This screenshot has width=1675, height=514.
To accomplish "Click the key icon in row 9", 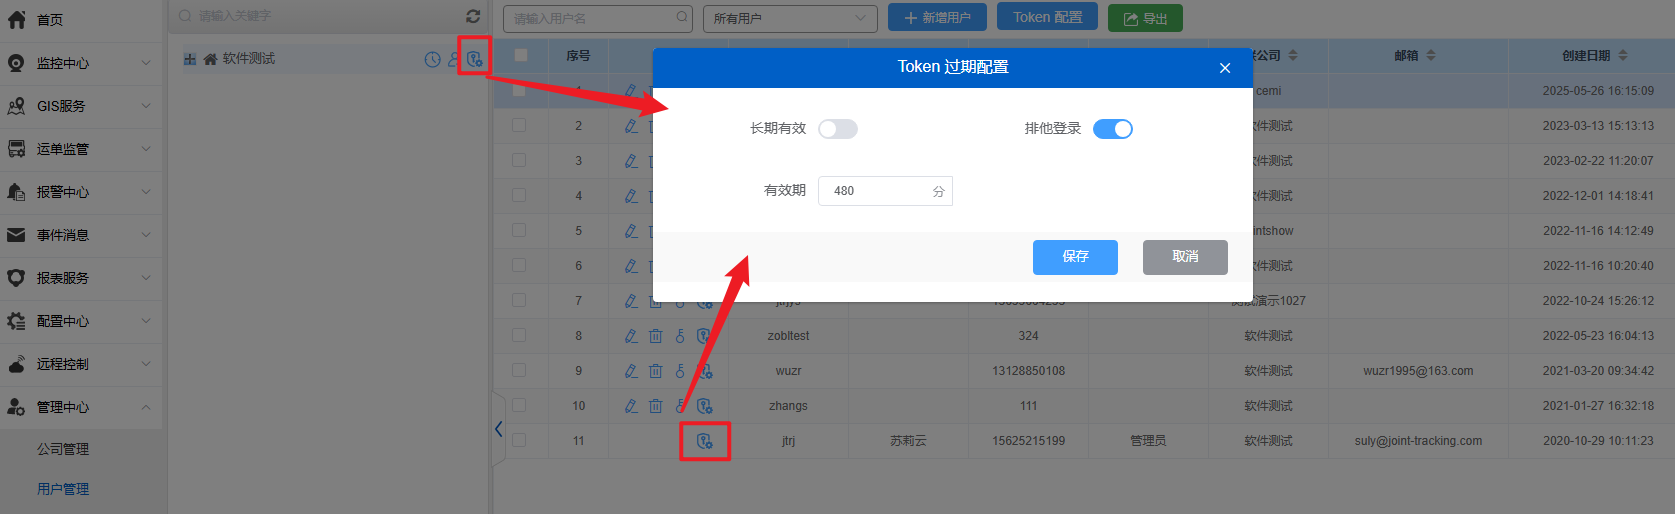I will coord(680,371).
